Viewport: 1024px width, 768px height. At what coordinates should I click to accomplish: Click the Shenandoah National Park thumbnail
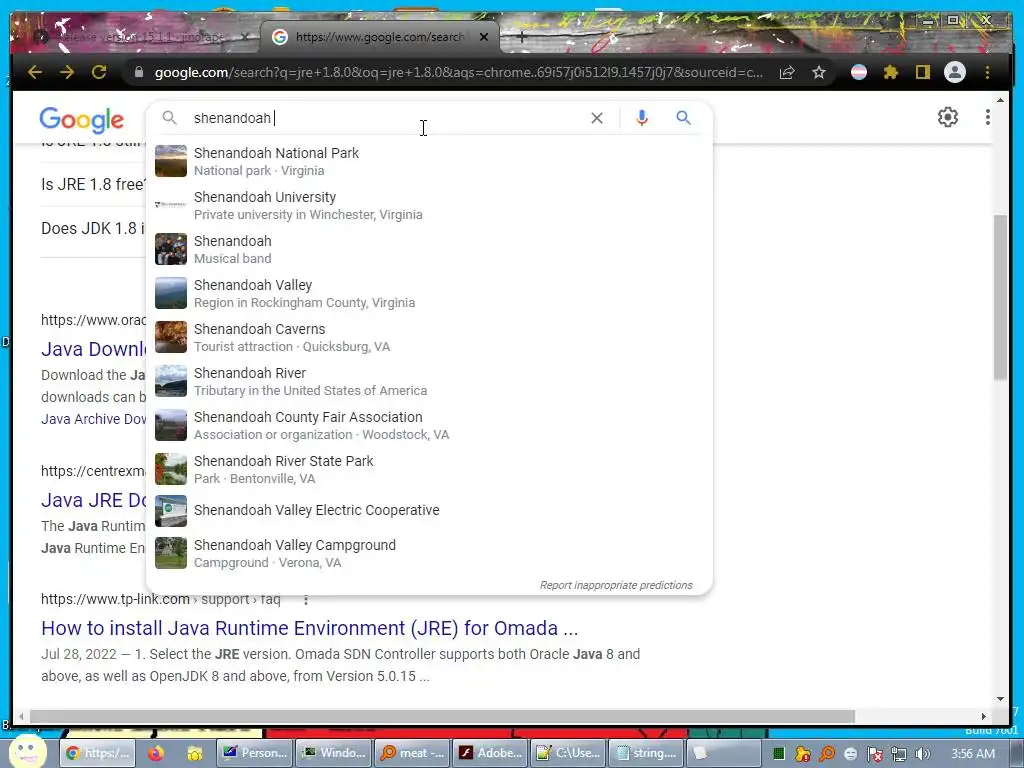(x=170, y=161)
